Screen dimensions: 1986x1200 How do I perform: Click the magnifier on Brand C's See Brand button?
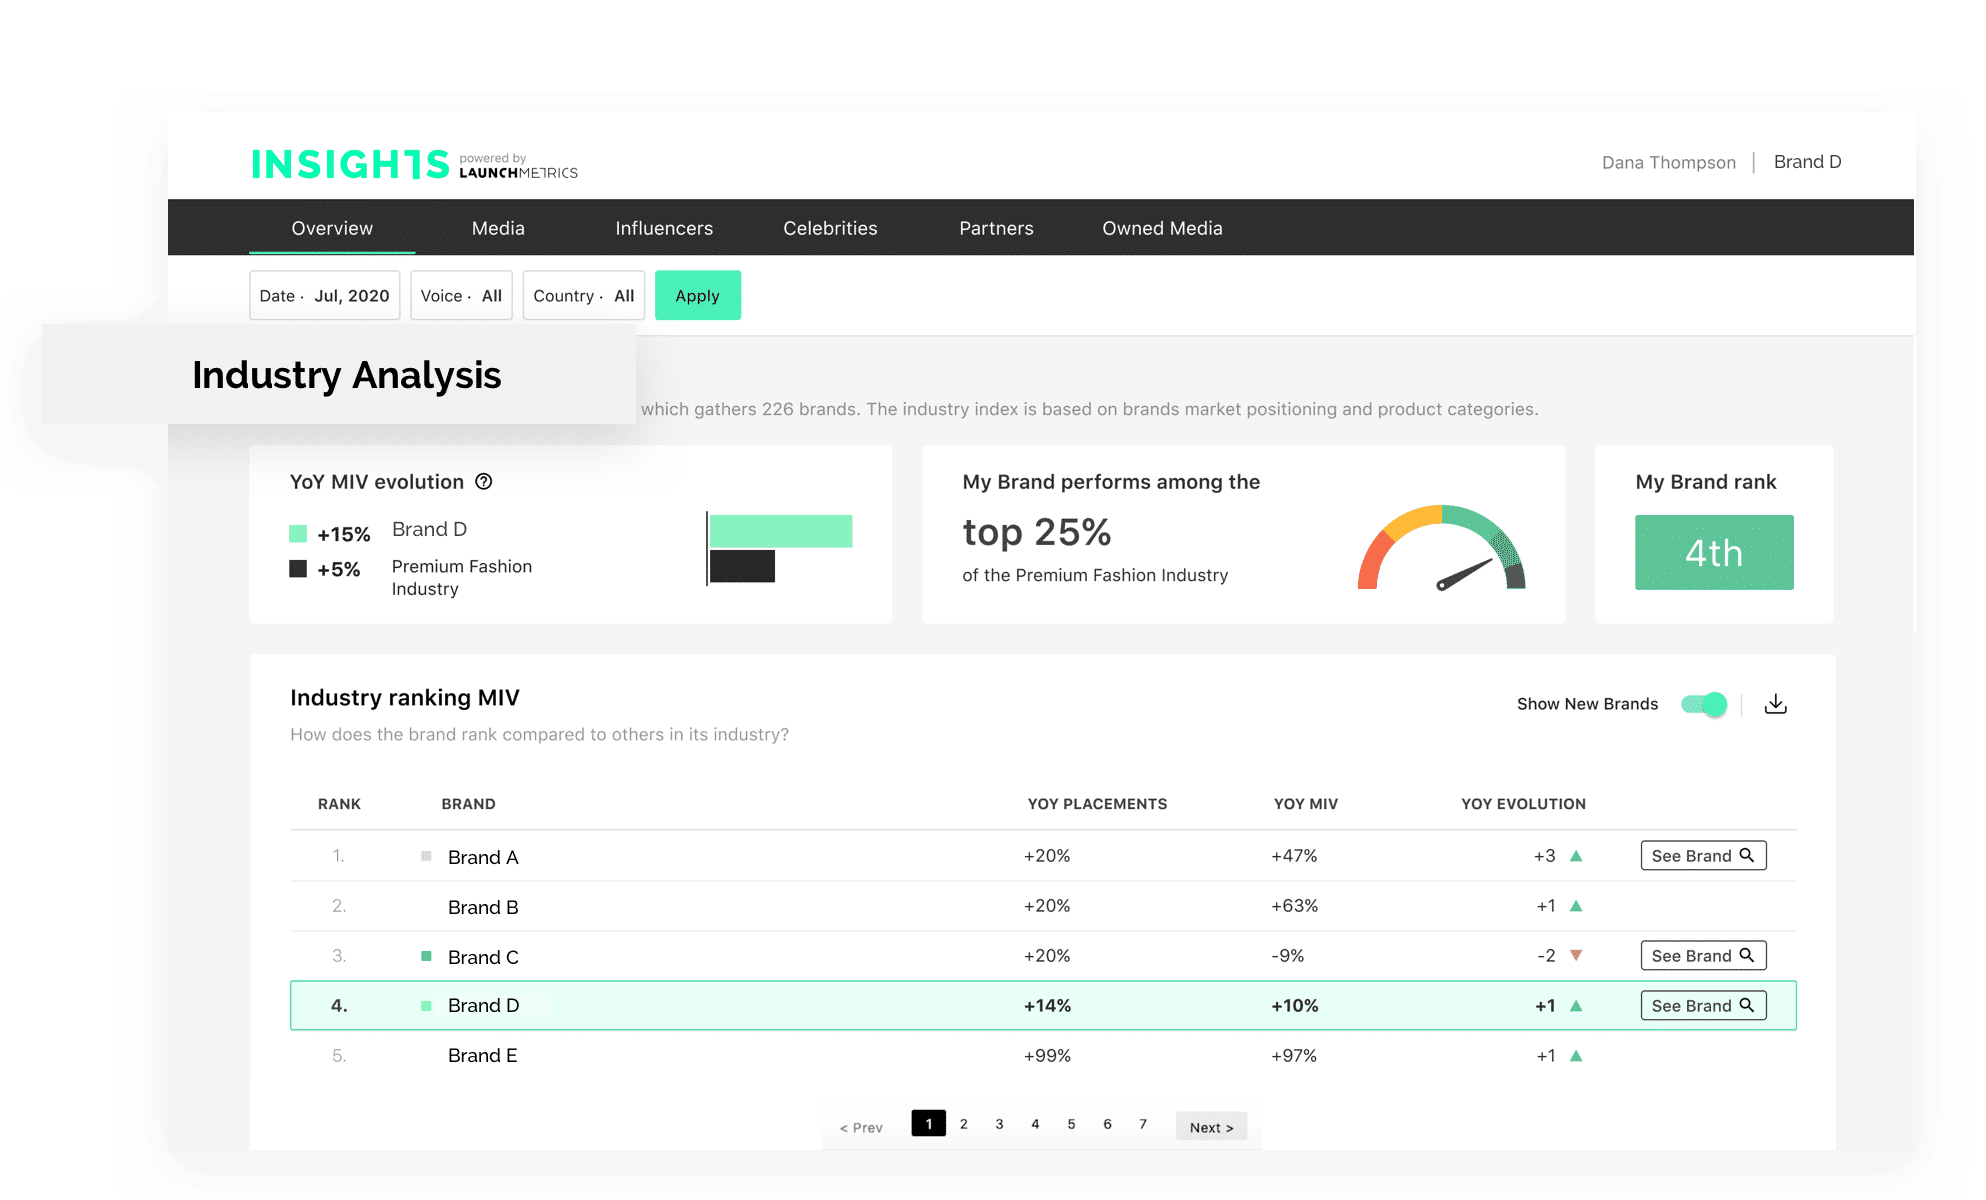pos(1747,955)
